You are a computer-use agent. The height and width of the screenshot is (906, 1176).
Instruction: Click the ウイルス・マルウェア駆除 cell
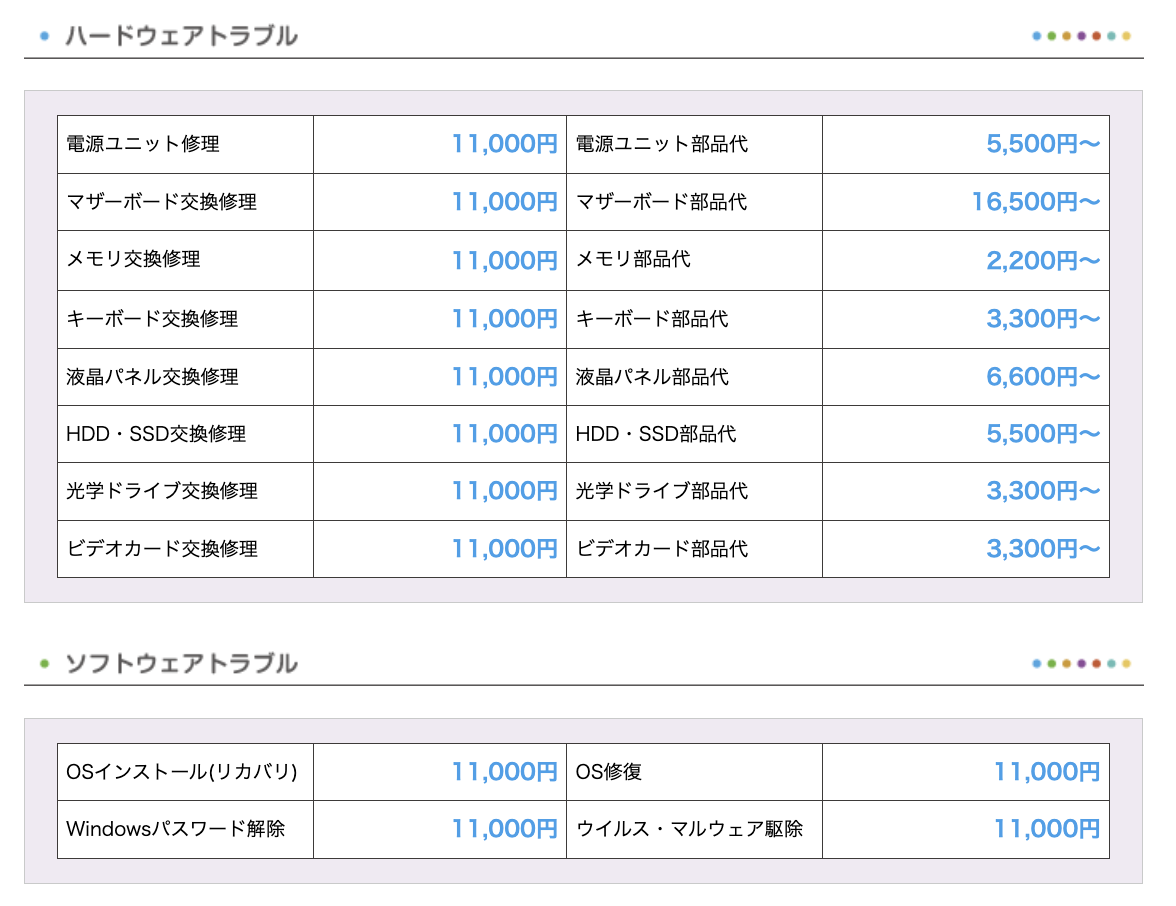coord(690,829)
